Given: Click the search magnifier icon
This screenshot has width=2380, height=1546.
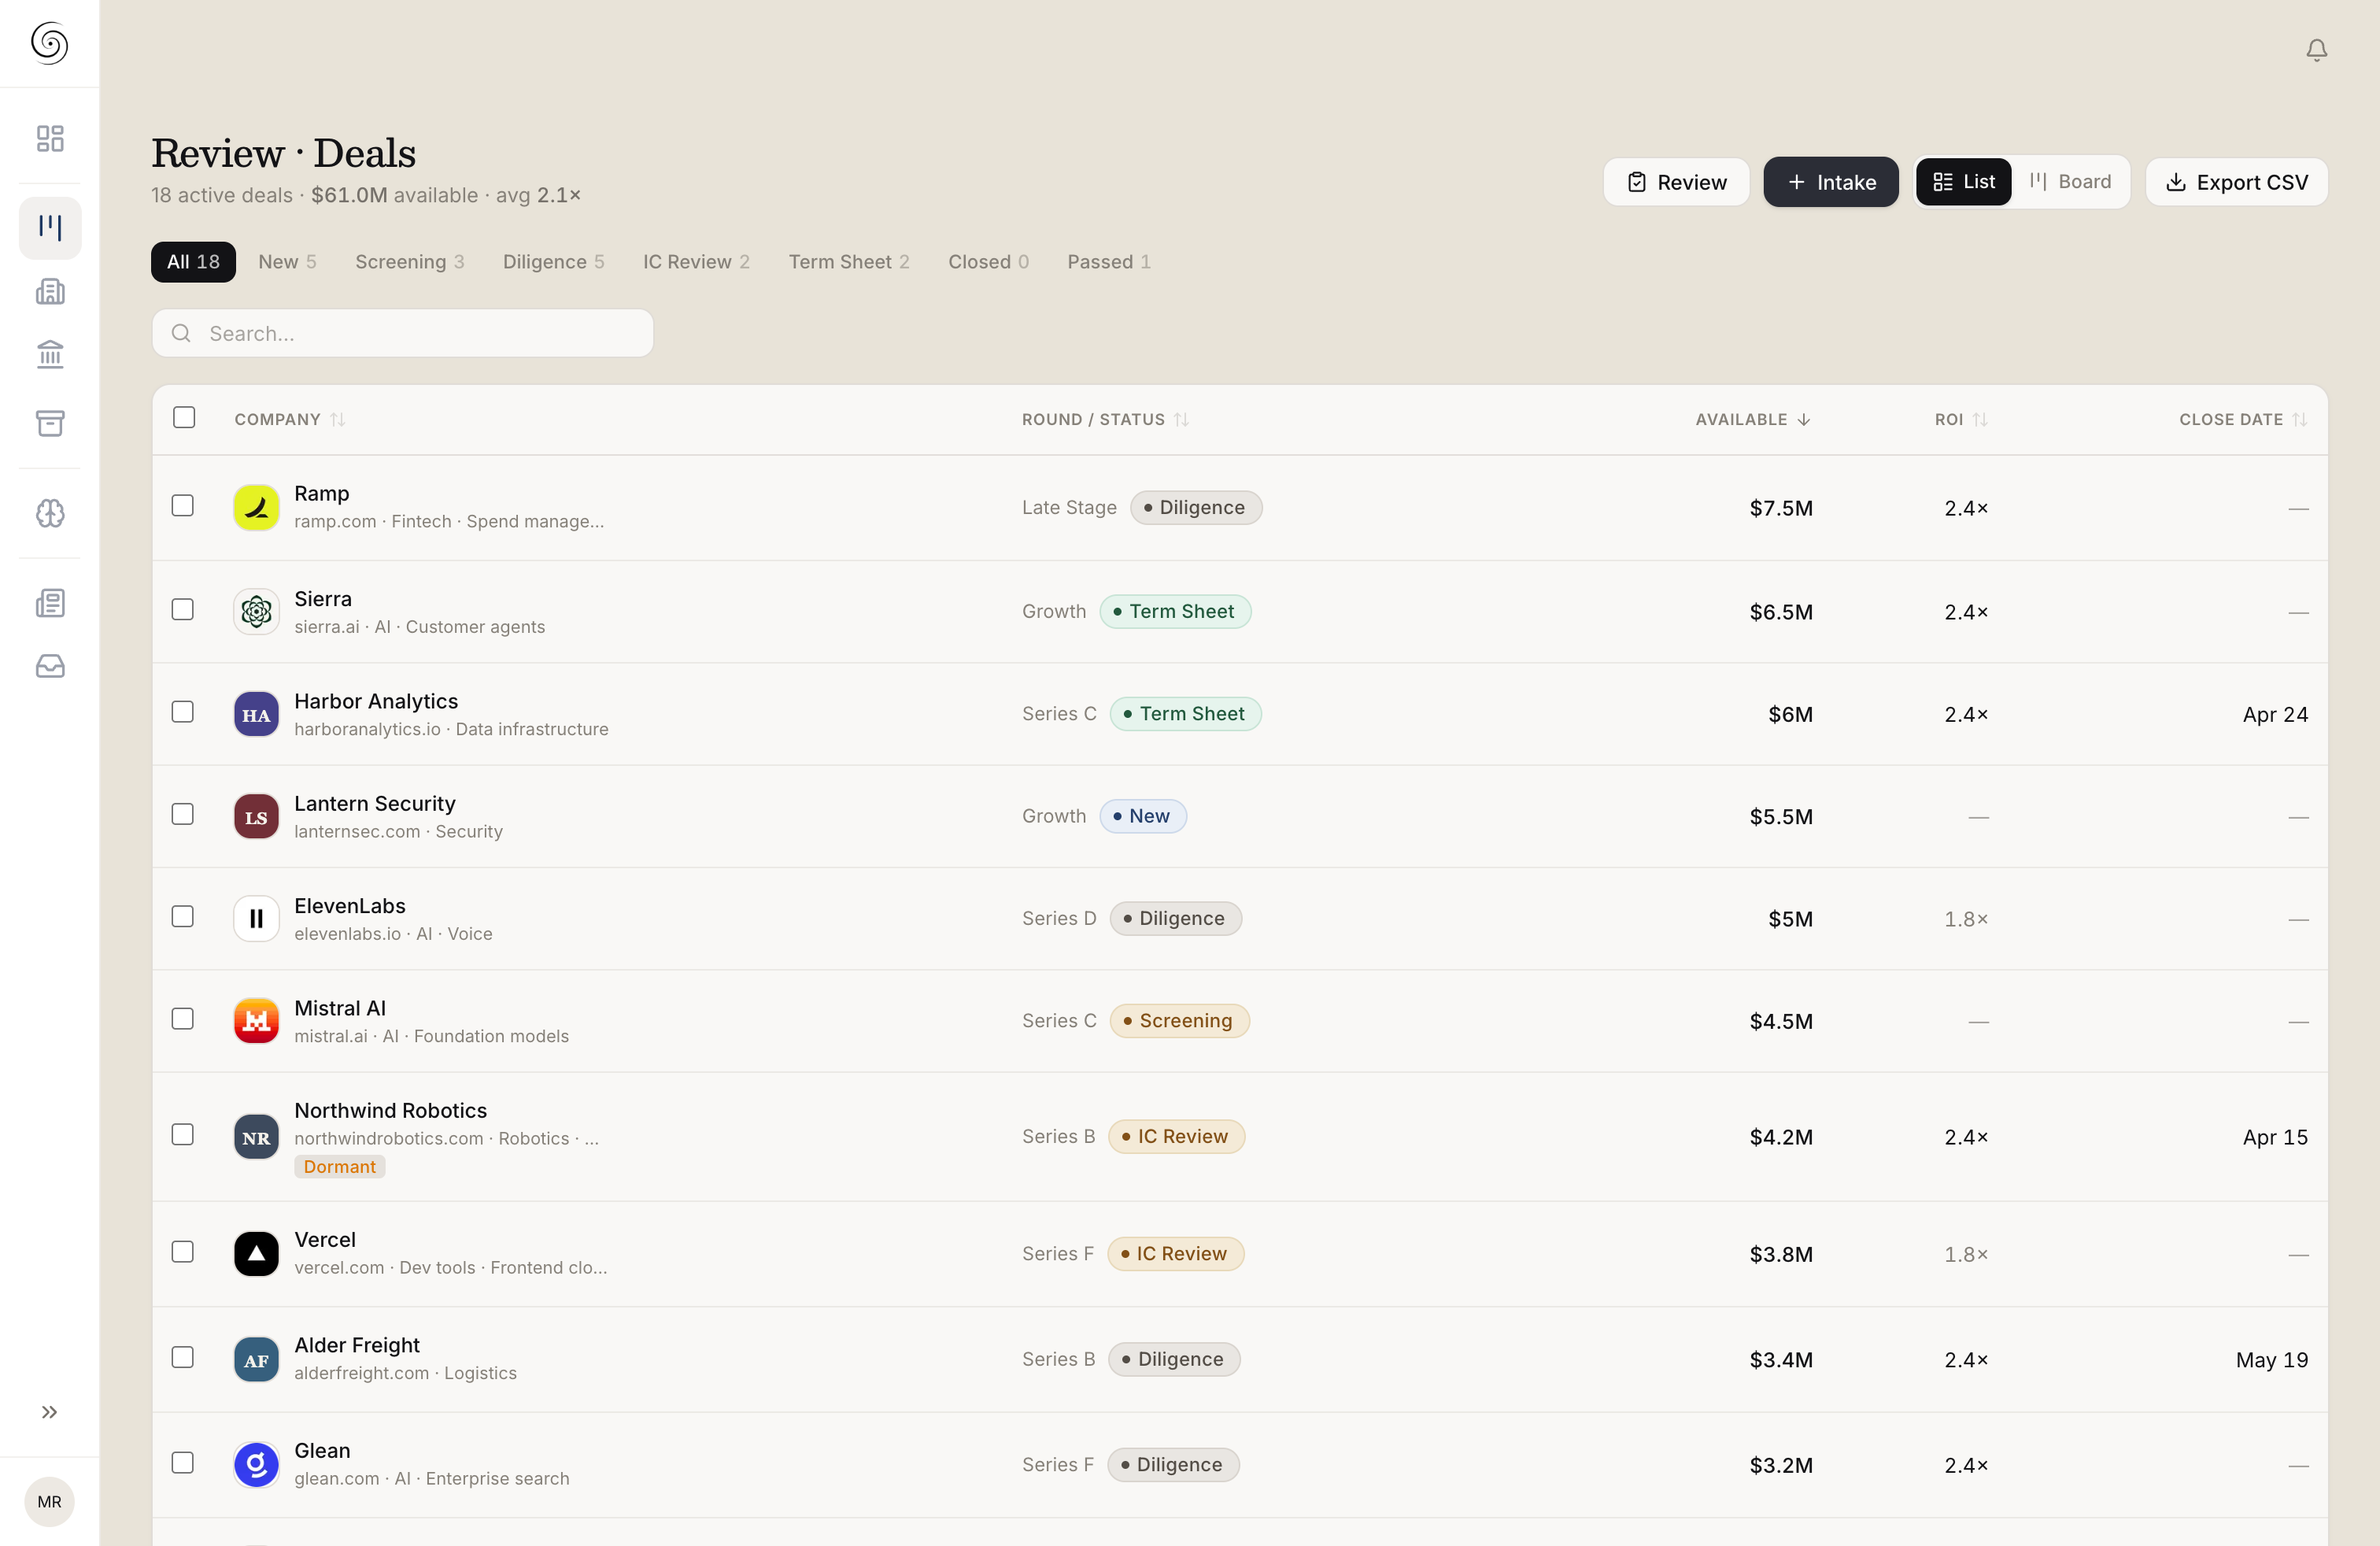Looking at the screenshot, I should (x=181, y=333).
